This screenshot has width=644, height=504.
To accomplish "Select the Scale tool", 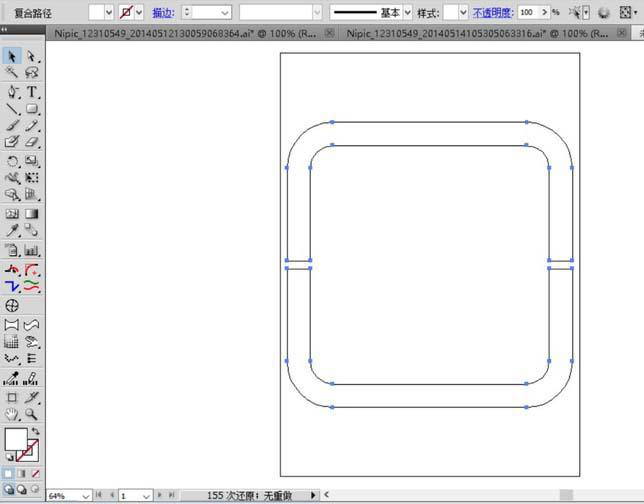I will pyautogui.click(x=32, y=161).
